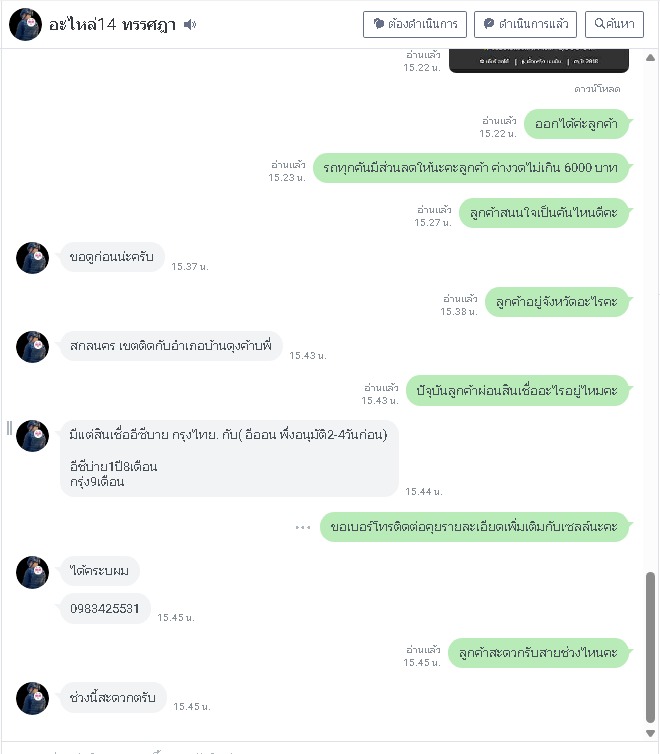Click sender avatar beside ช่วงนี้สะดวกตรับ message
660x754 pixels.
(x=33, y=698)
